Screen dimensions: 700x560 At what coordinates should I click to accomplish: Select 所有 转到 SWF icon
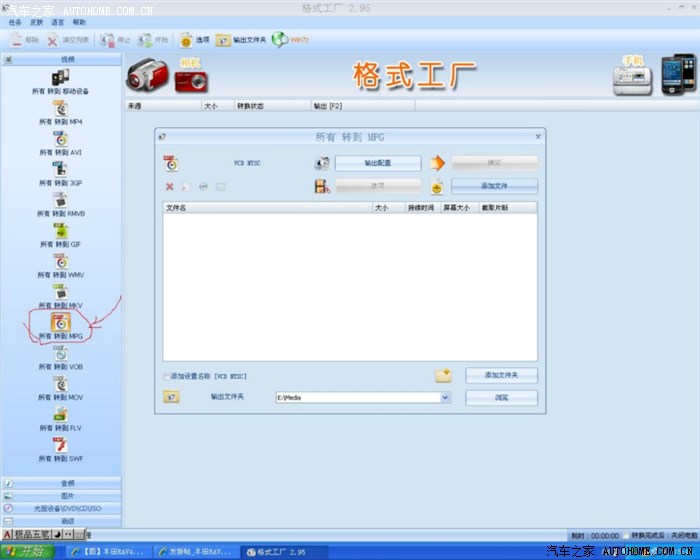(60, 445)
